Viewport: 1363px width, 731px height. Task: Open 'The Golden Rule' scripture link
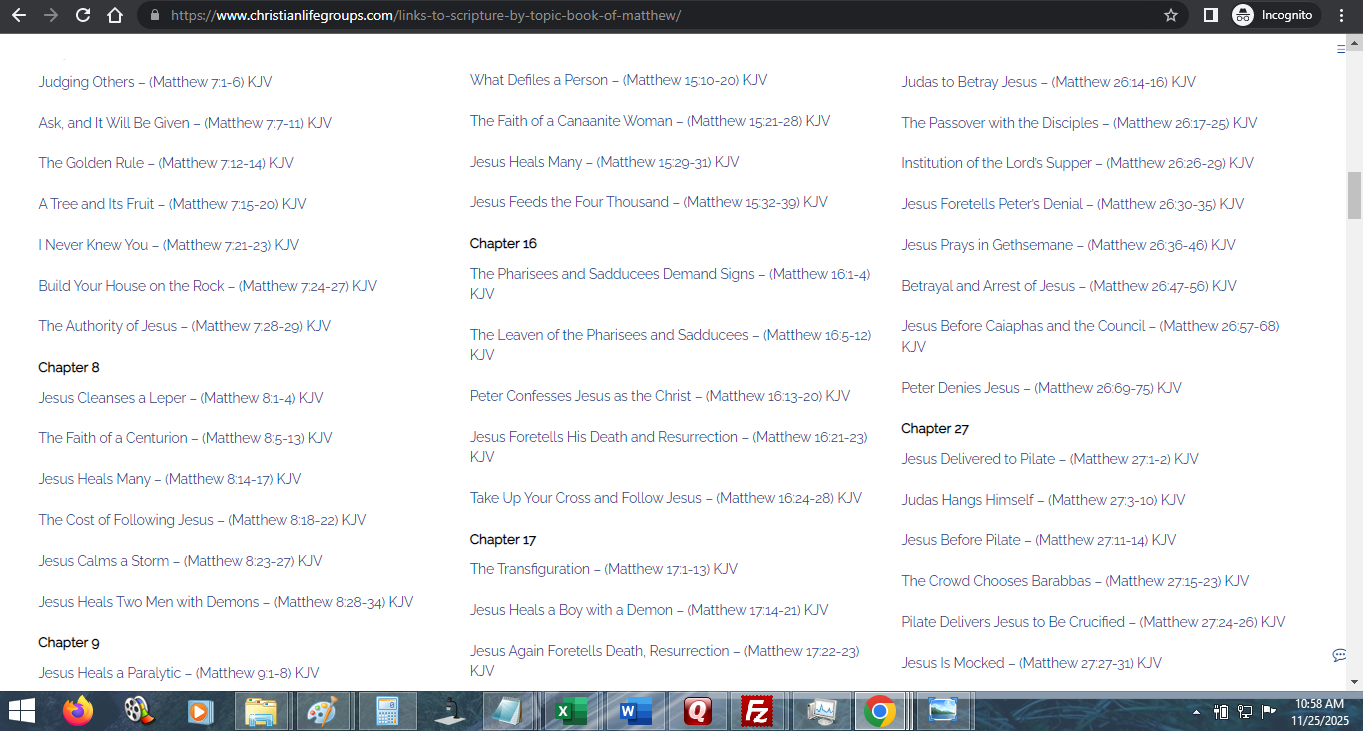pos(166,163)
